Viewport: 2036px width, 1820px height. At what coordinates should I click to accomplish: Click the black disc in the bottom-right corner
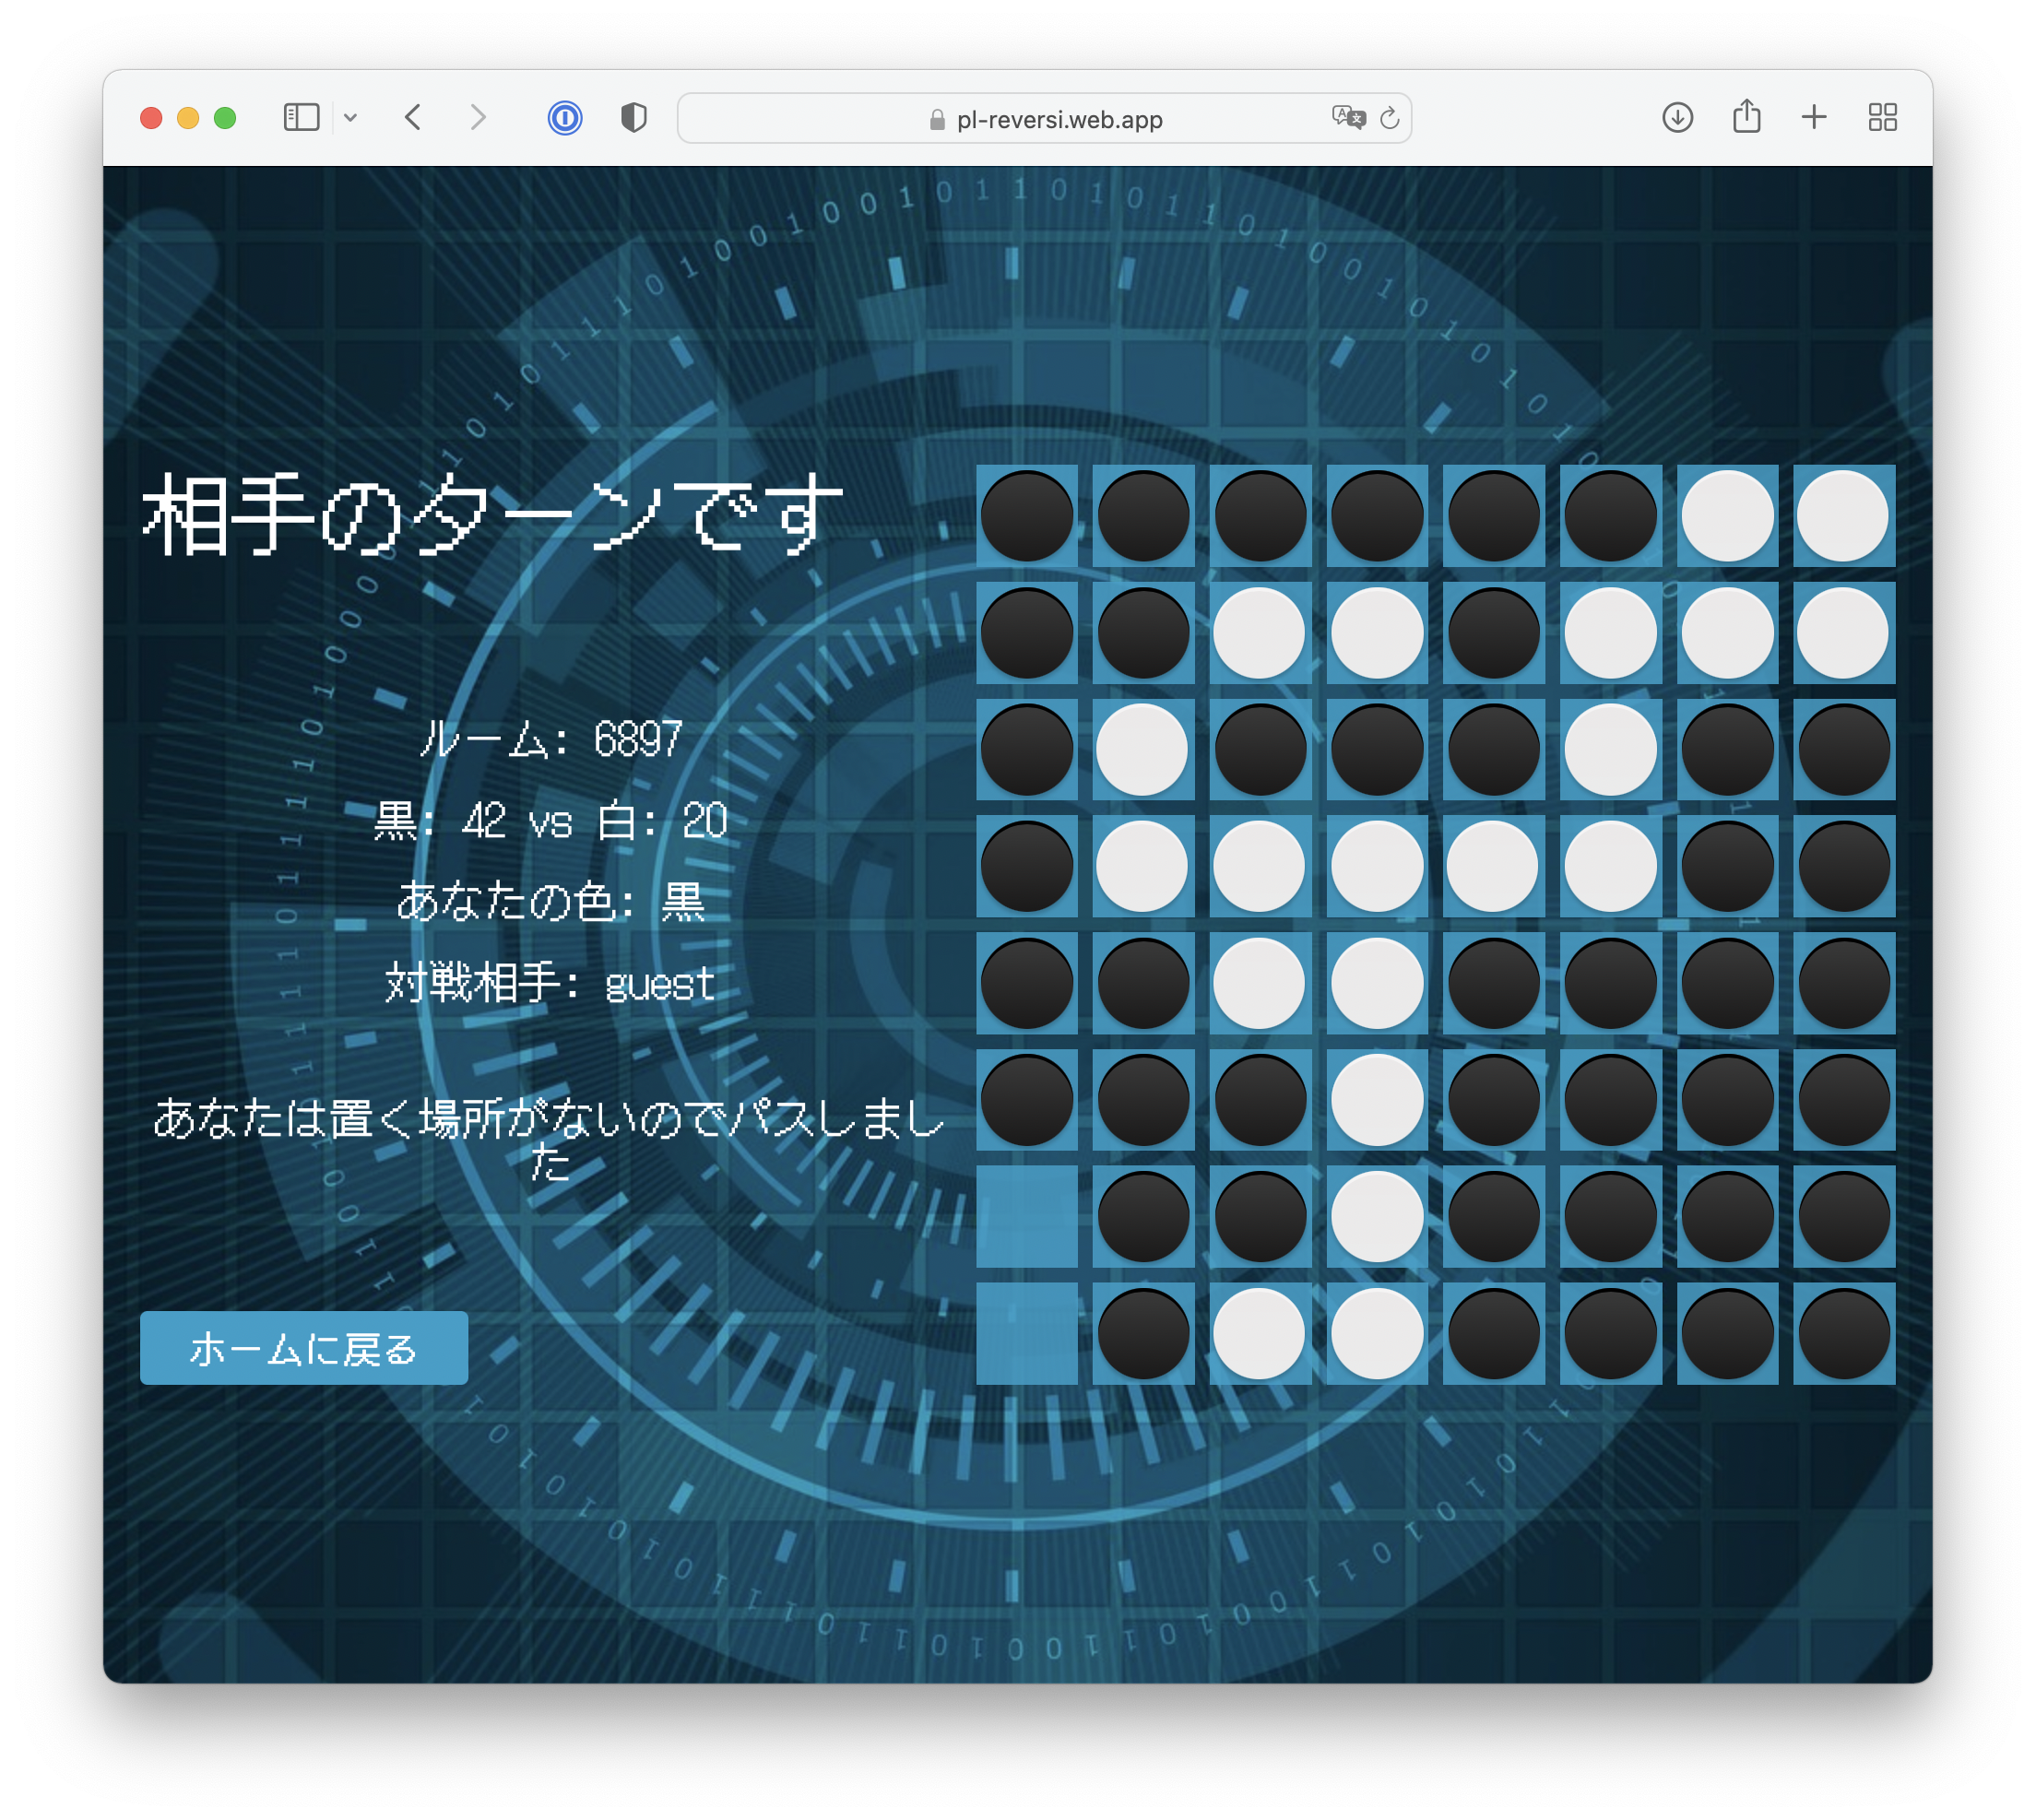click(x=1843, y=1333)
